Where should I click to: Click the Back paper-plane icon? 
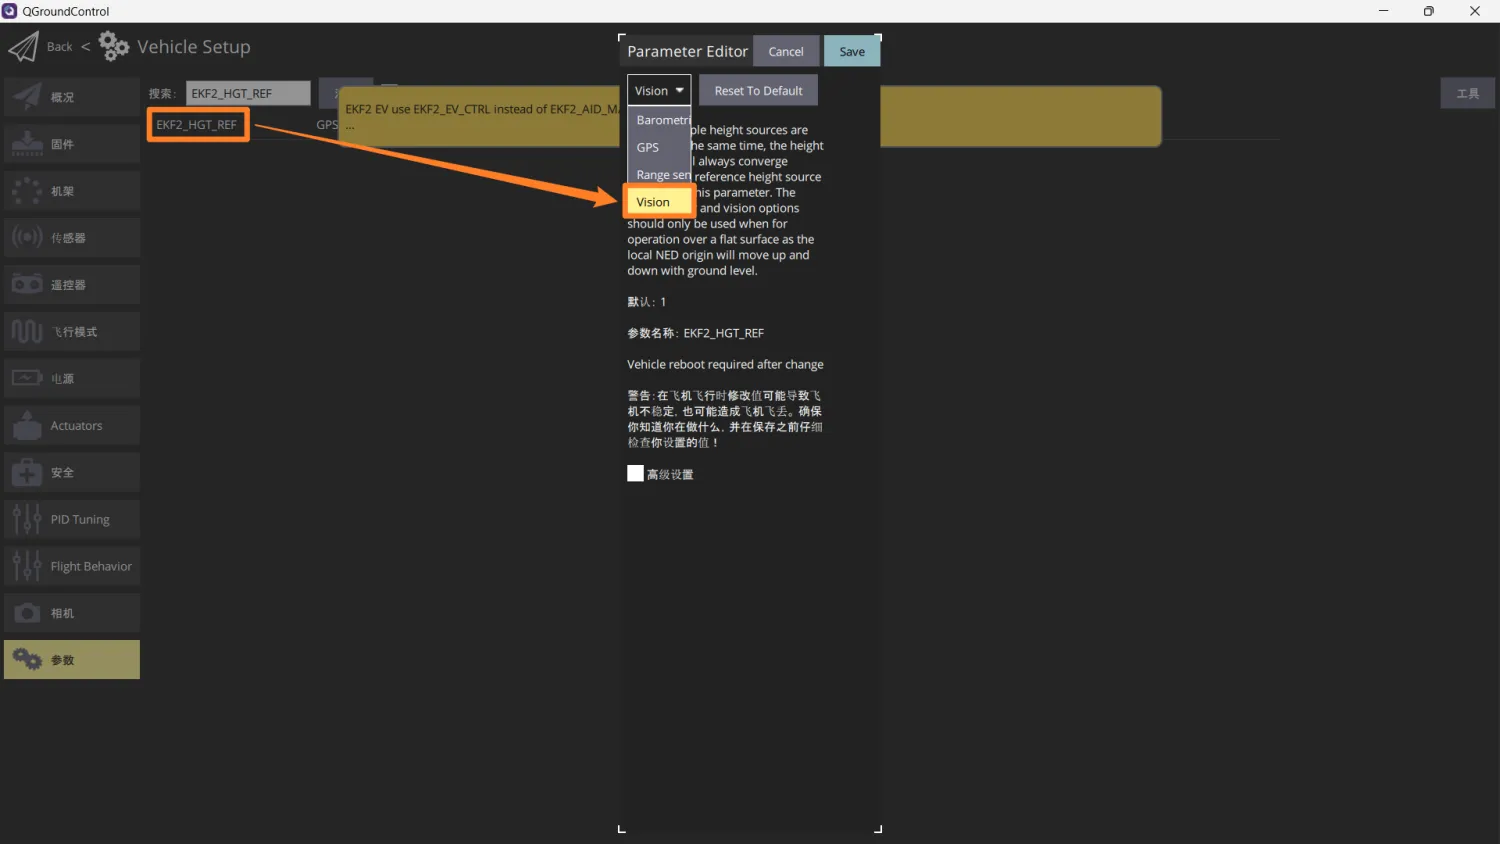pos(23,47)
